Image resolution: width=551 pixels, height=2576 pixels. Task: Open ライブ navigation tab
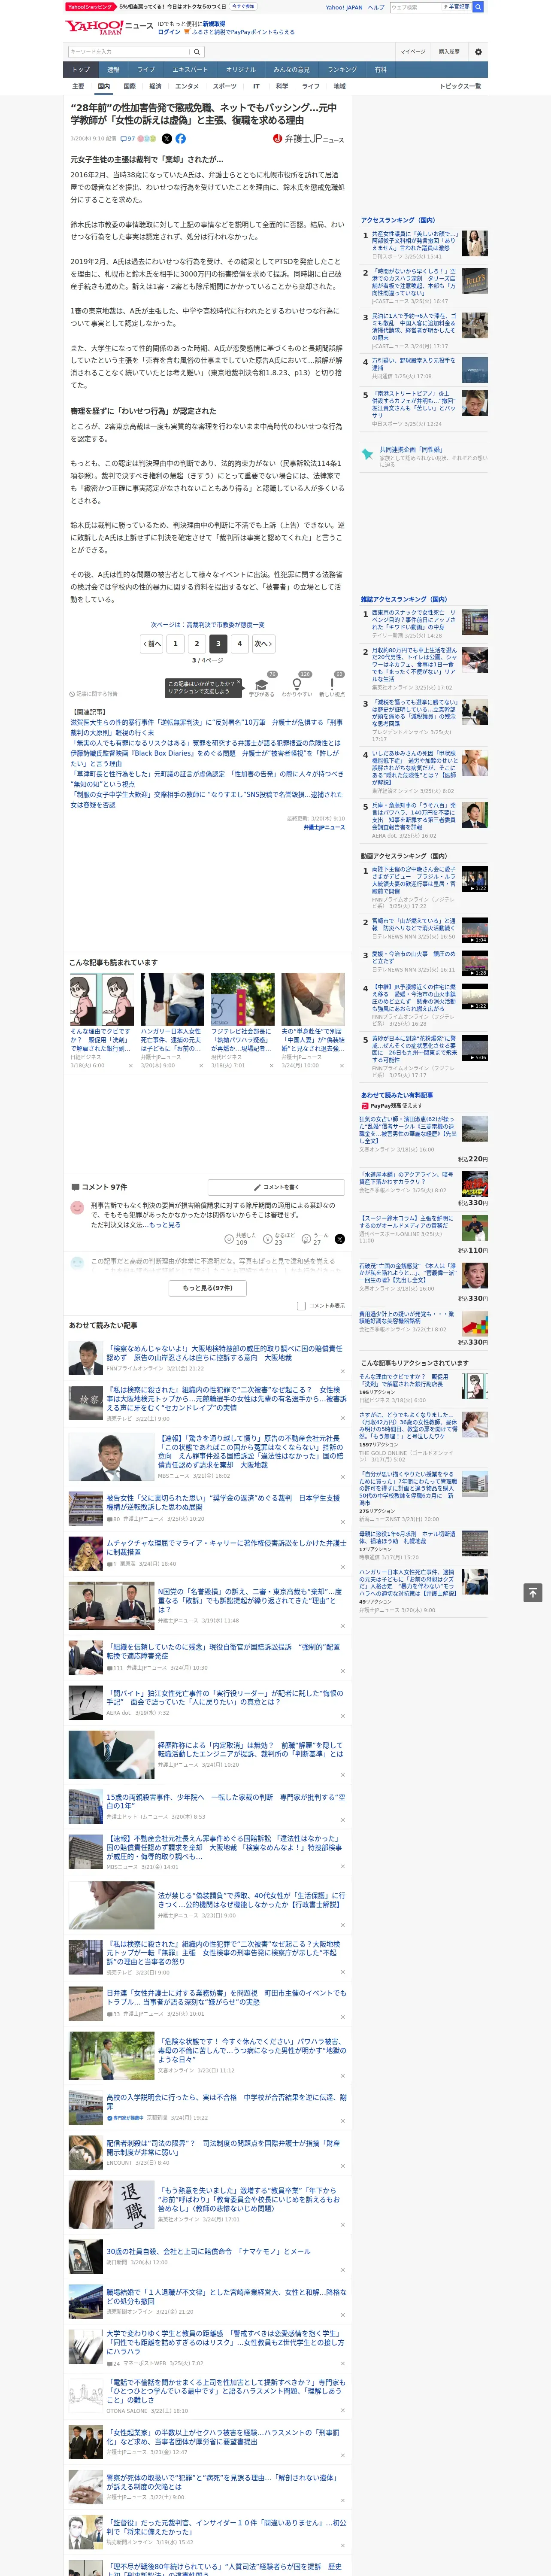click(146, 70)
